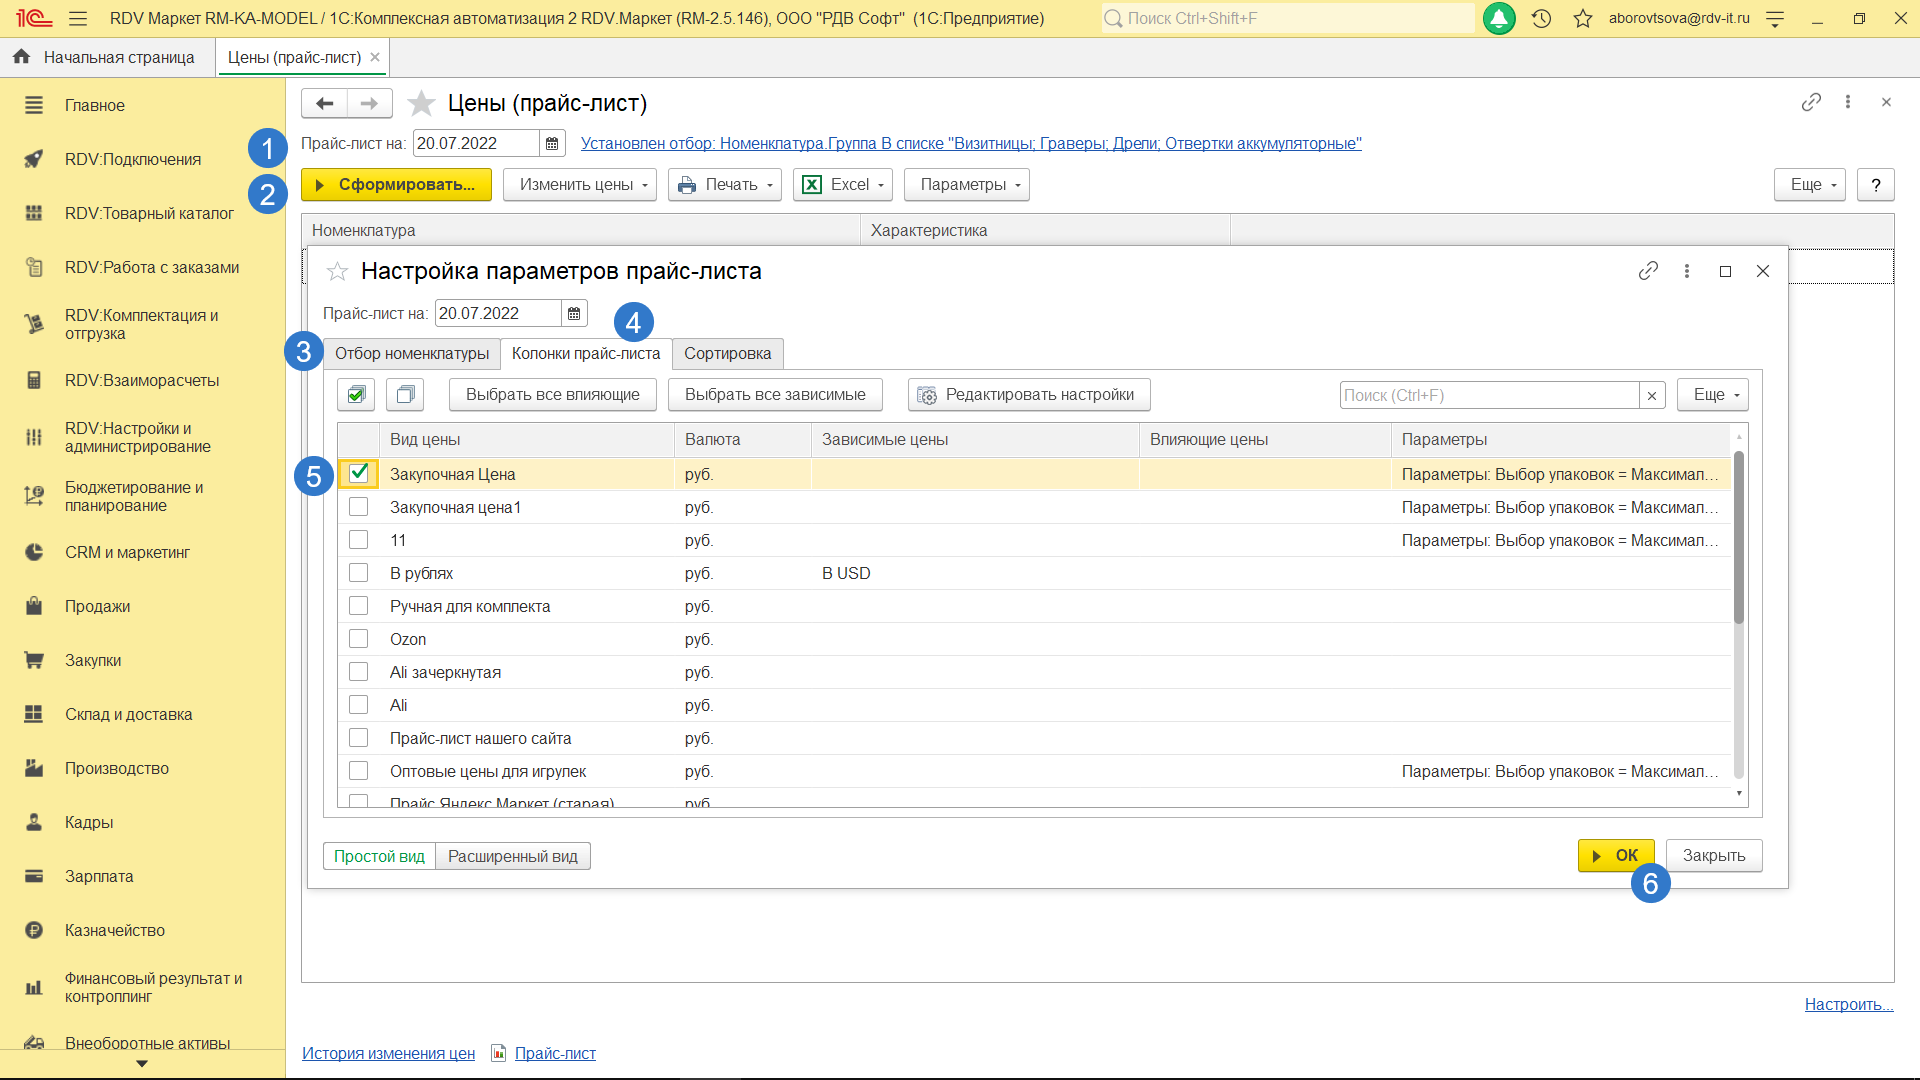Screen dimensions: 1920x1080
Task: Add the price list dialog to favorites
Action: (x=338, y=272)
